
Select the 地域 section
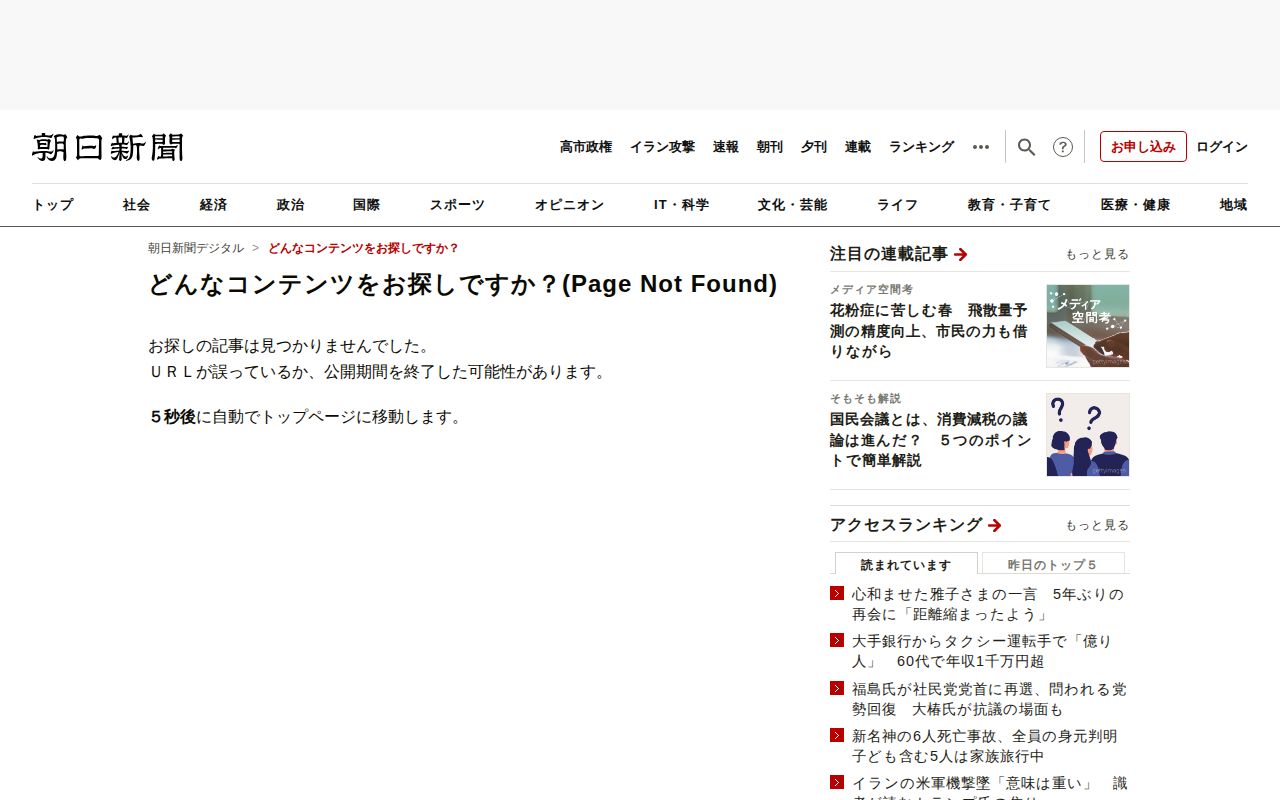(x=1233, y=205)
